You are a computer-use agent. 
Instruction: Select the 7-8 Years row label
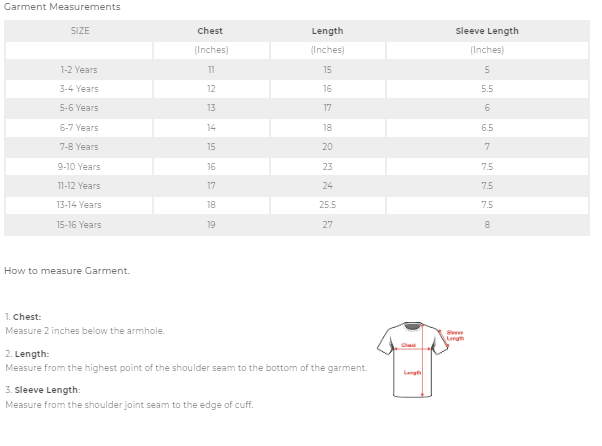coord(79,147)
